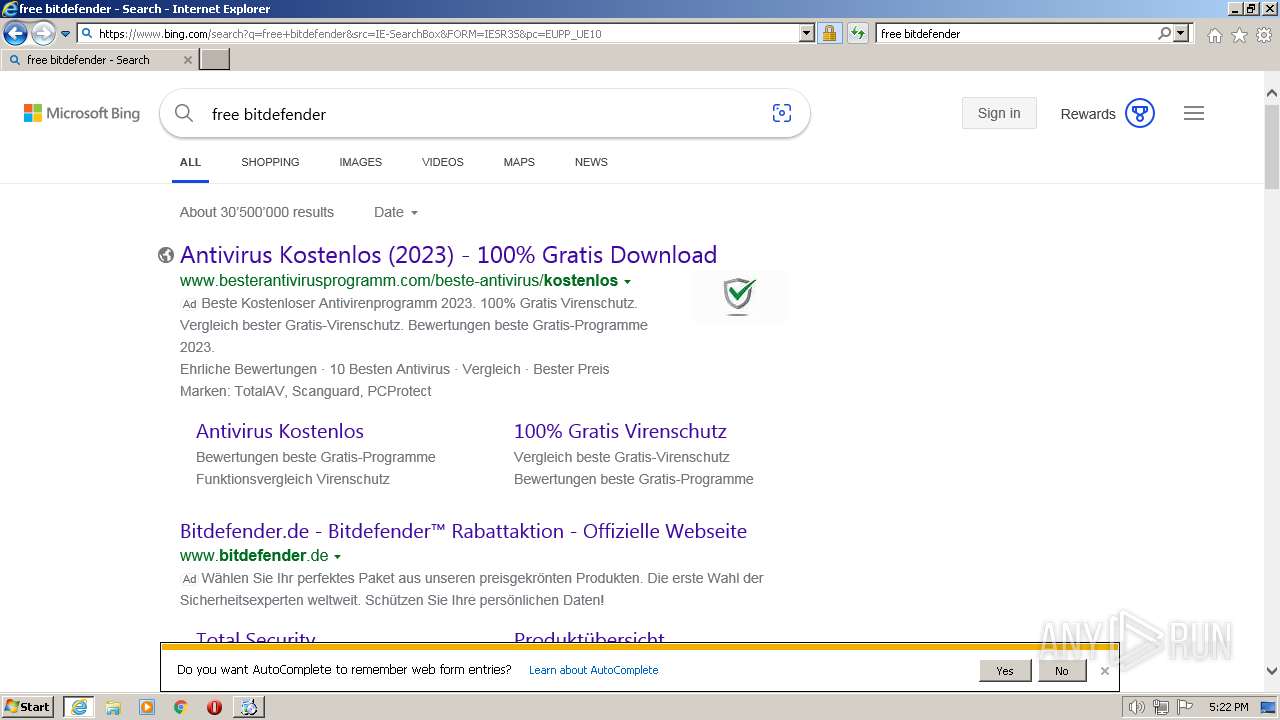Viewport: 1280px width, 720px height.
Task: Click the vertical scrollbar thumb
Action: pyautogui.click(x=1272, y=145)
